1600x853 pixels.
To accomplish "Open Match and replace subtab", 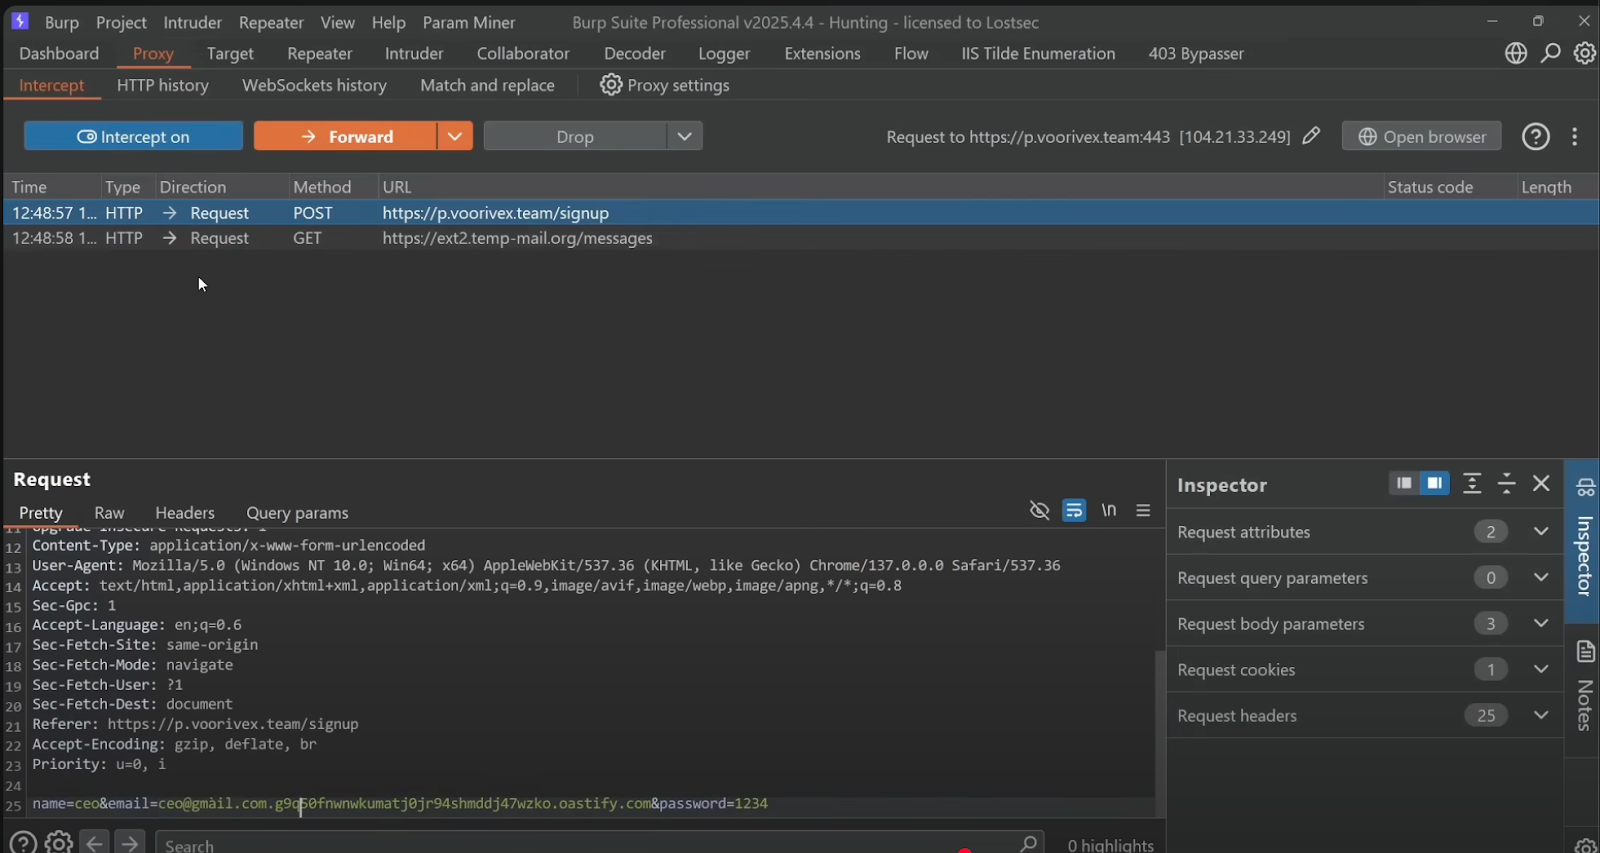I will (x=487, y=85).
